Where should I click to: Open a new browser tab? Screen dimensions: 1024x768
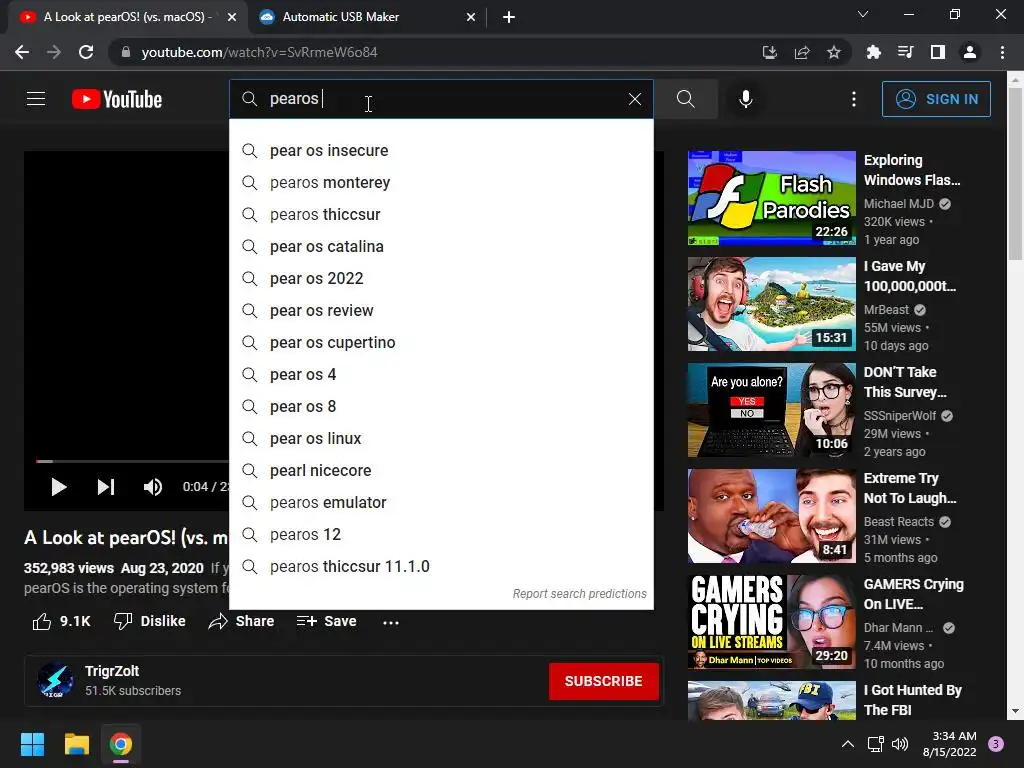coord(509,17)
